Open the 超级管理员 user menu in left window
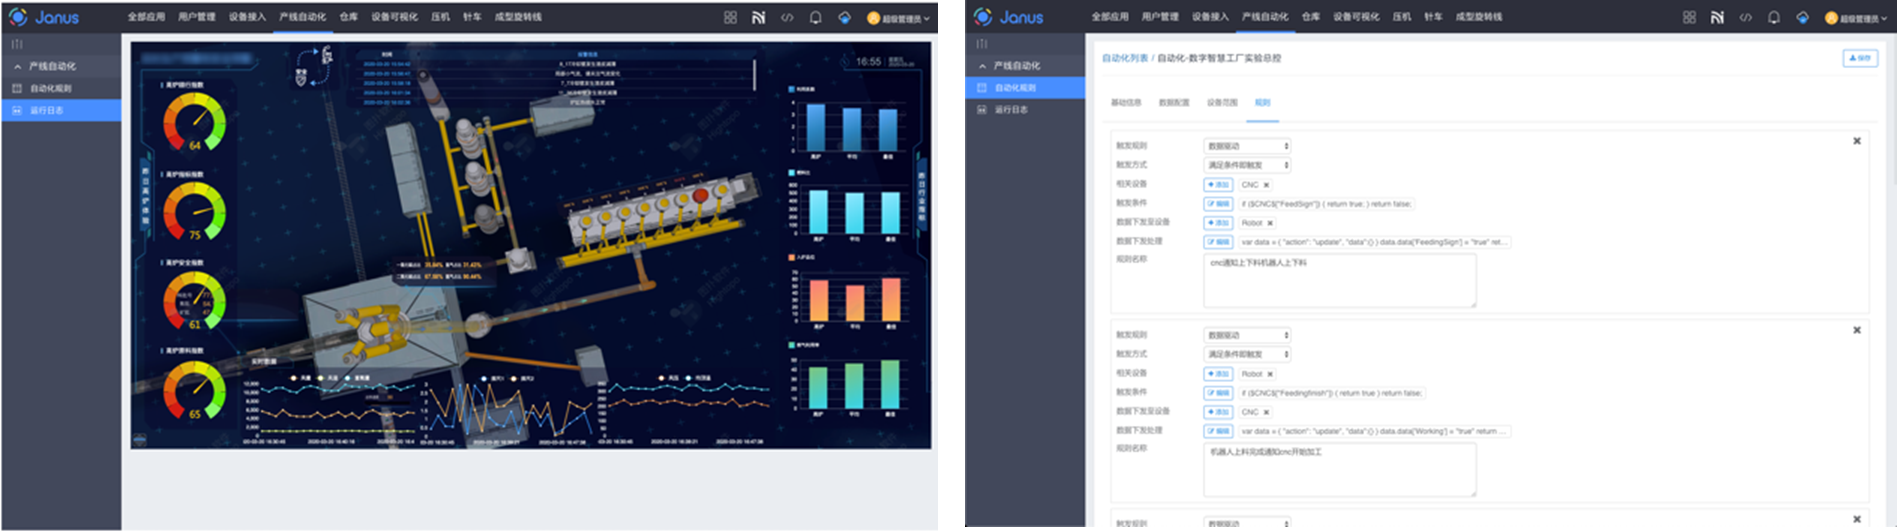1897x532 pixels. pos(898,18)
